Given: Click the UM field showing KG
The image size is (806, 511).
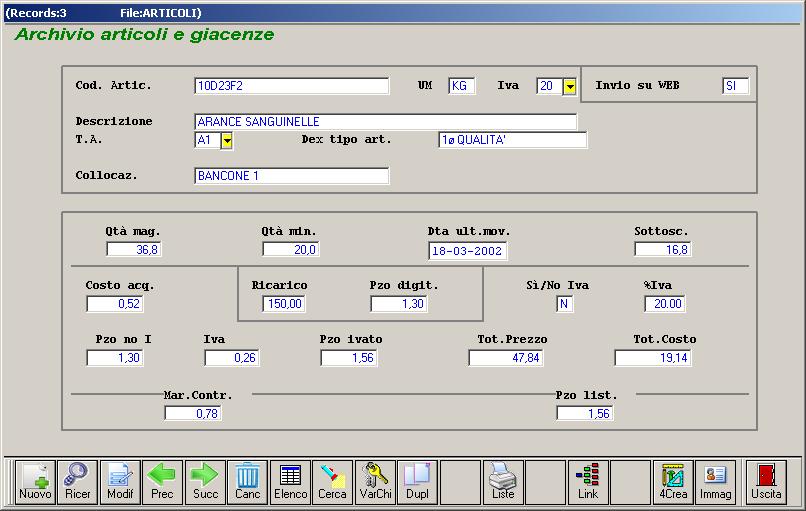Looking at the screenshot, I should coord(462,86).
